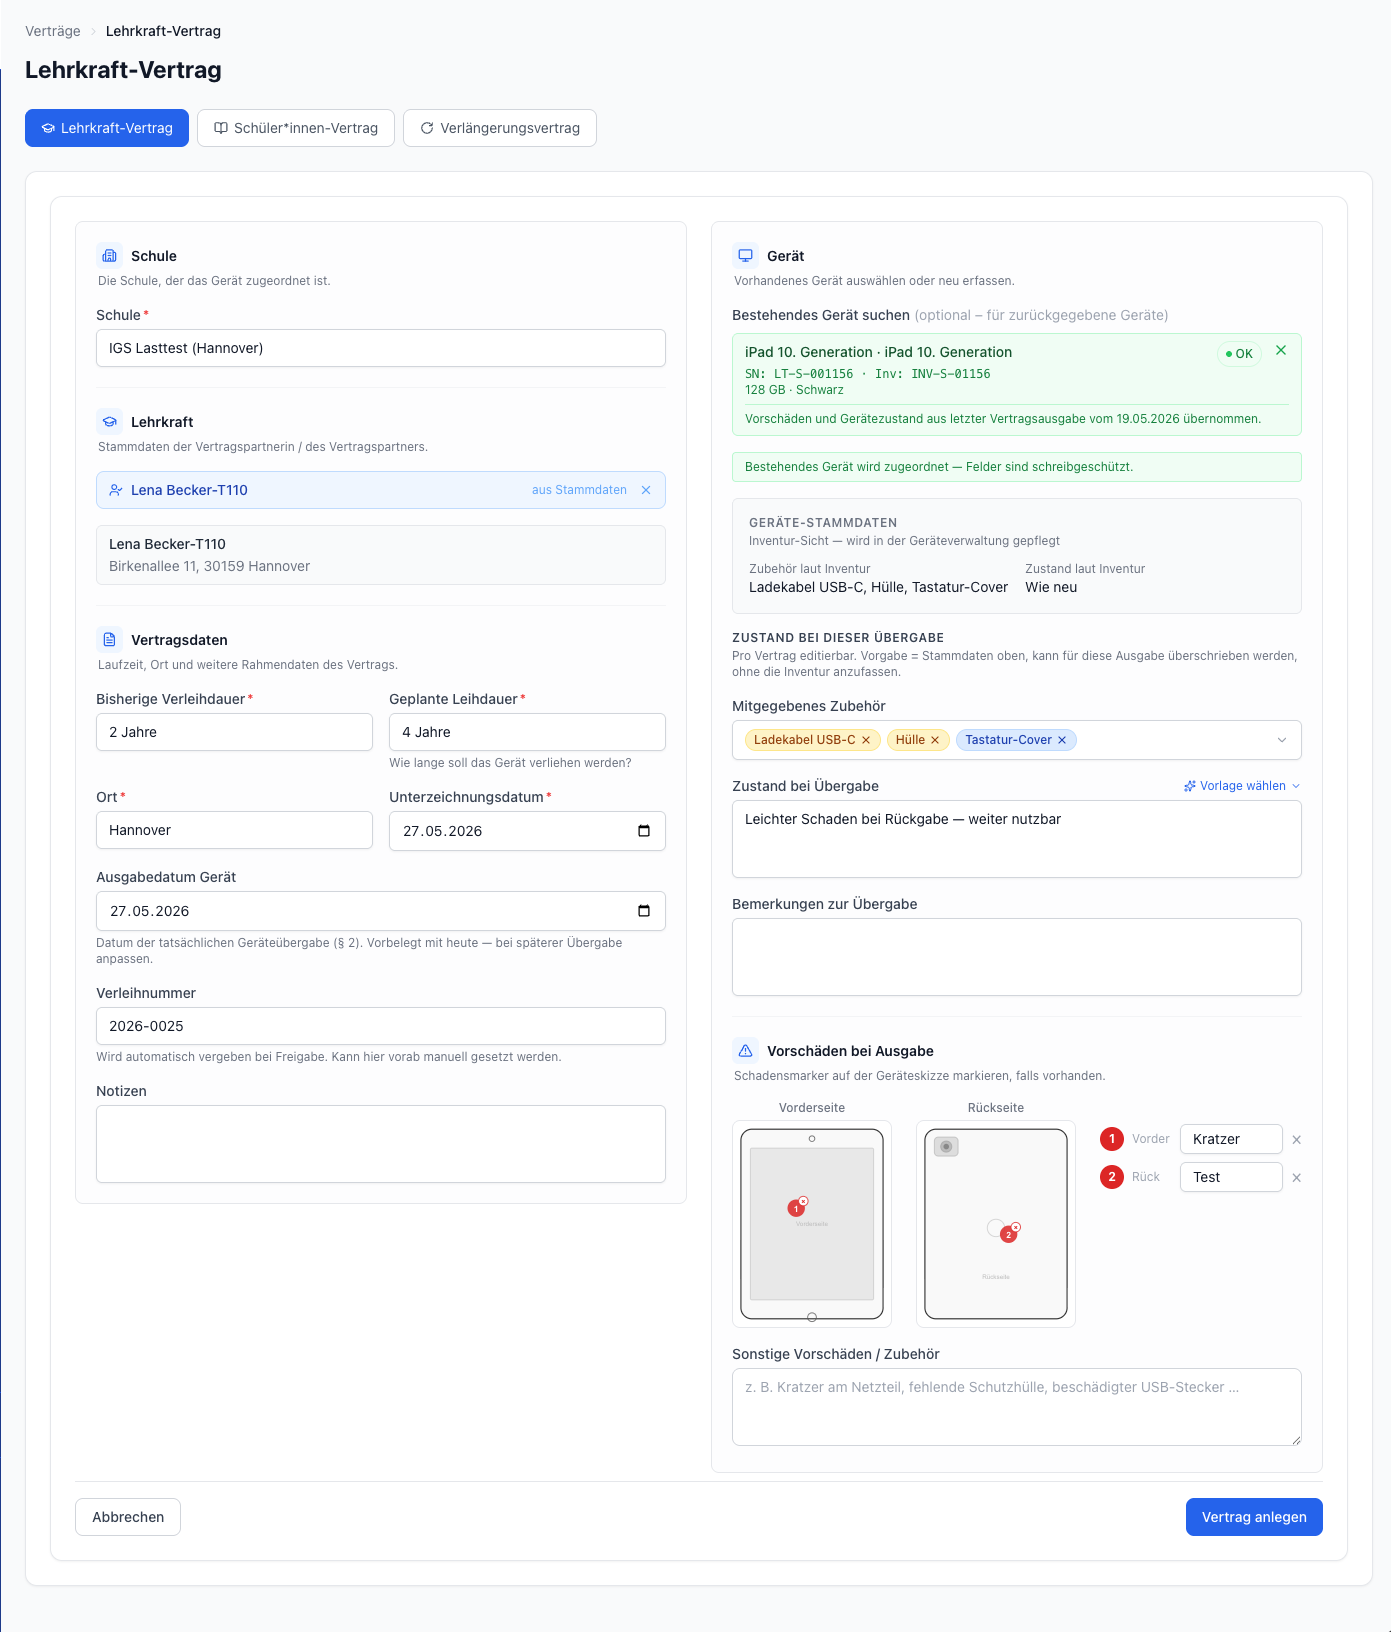This screenshot has width=1391, height=1632.
Task: Click the Ort field containing Hannover
Action: pos(234,830)
